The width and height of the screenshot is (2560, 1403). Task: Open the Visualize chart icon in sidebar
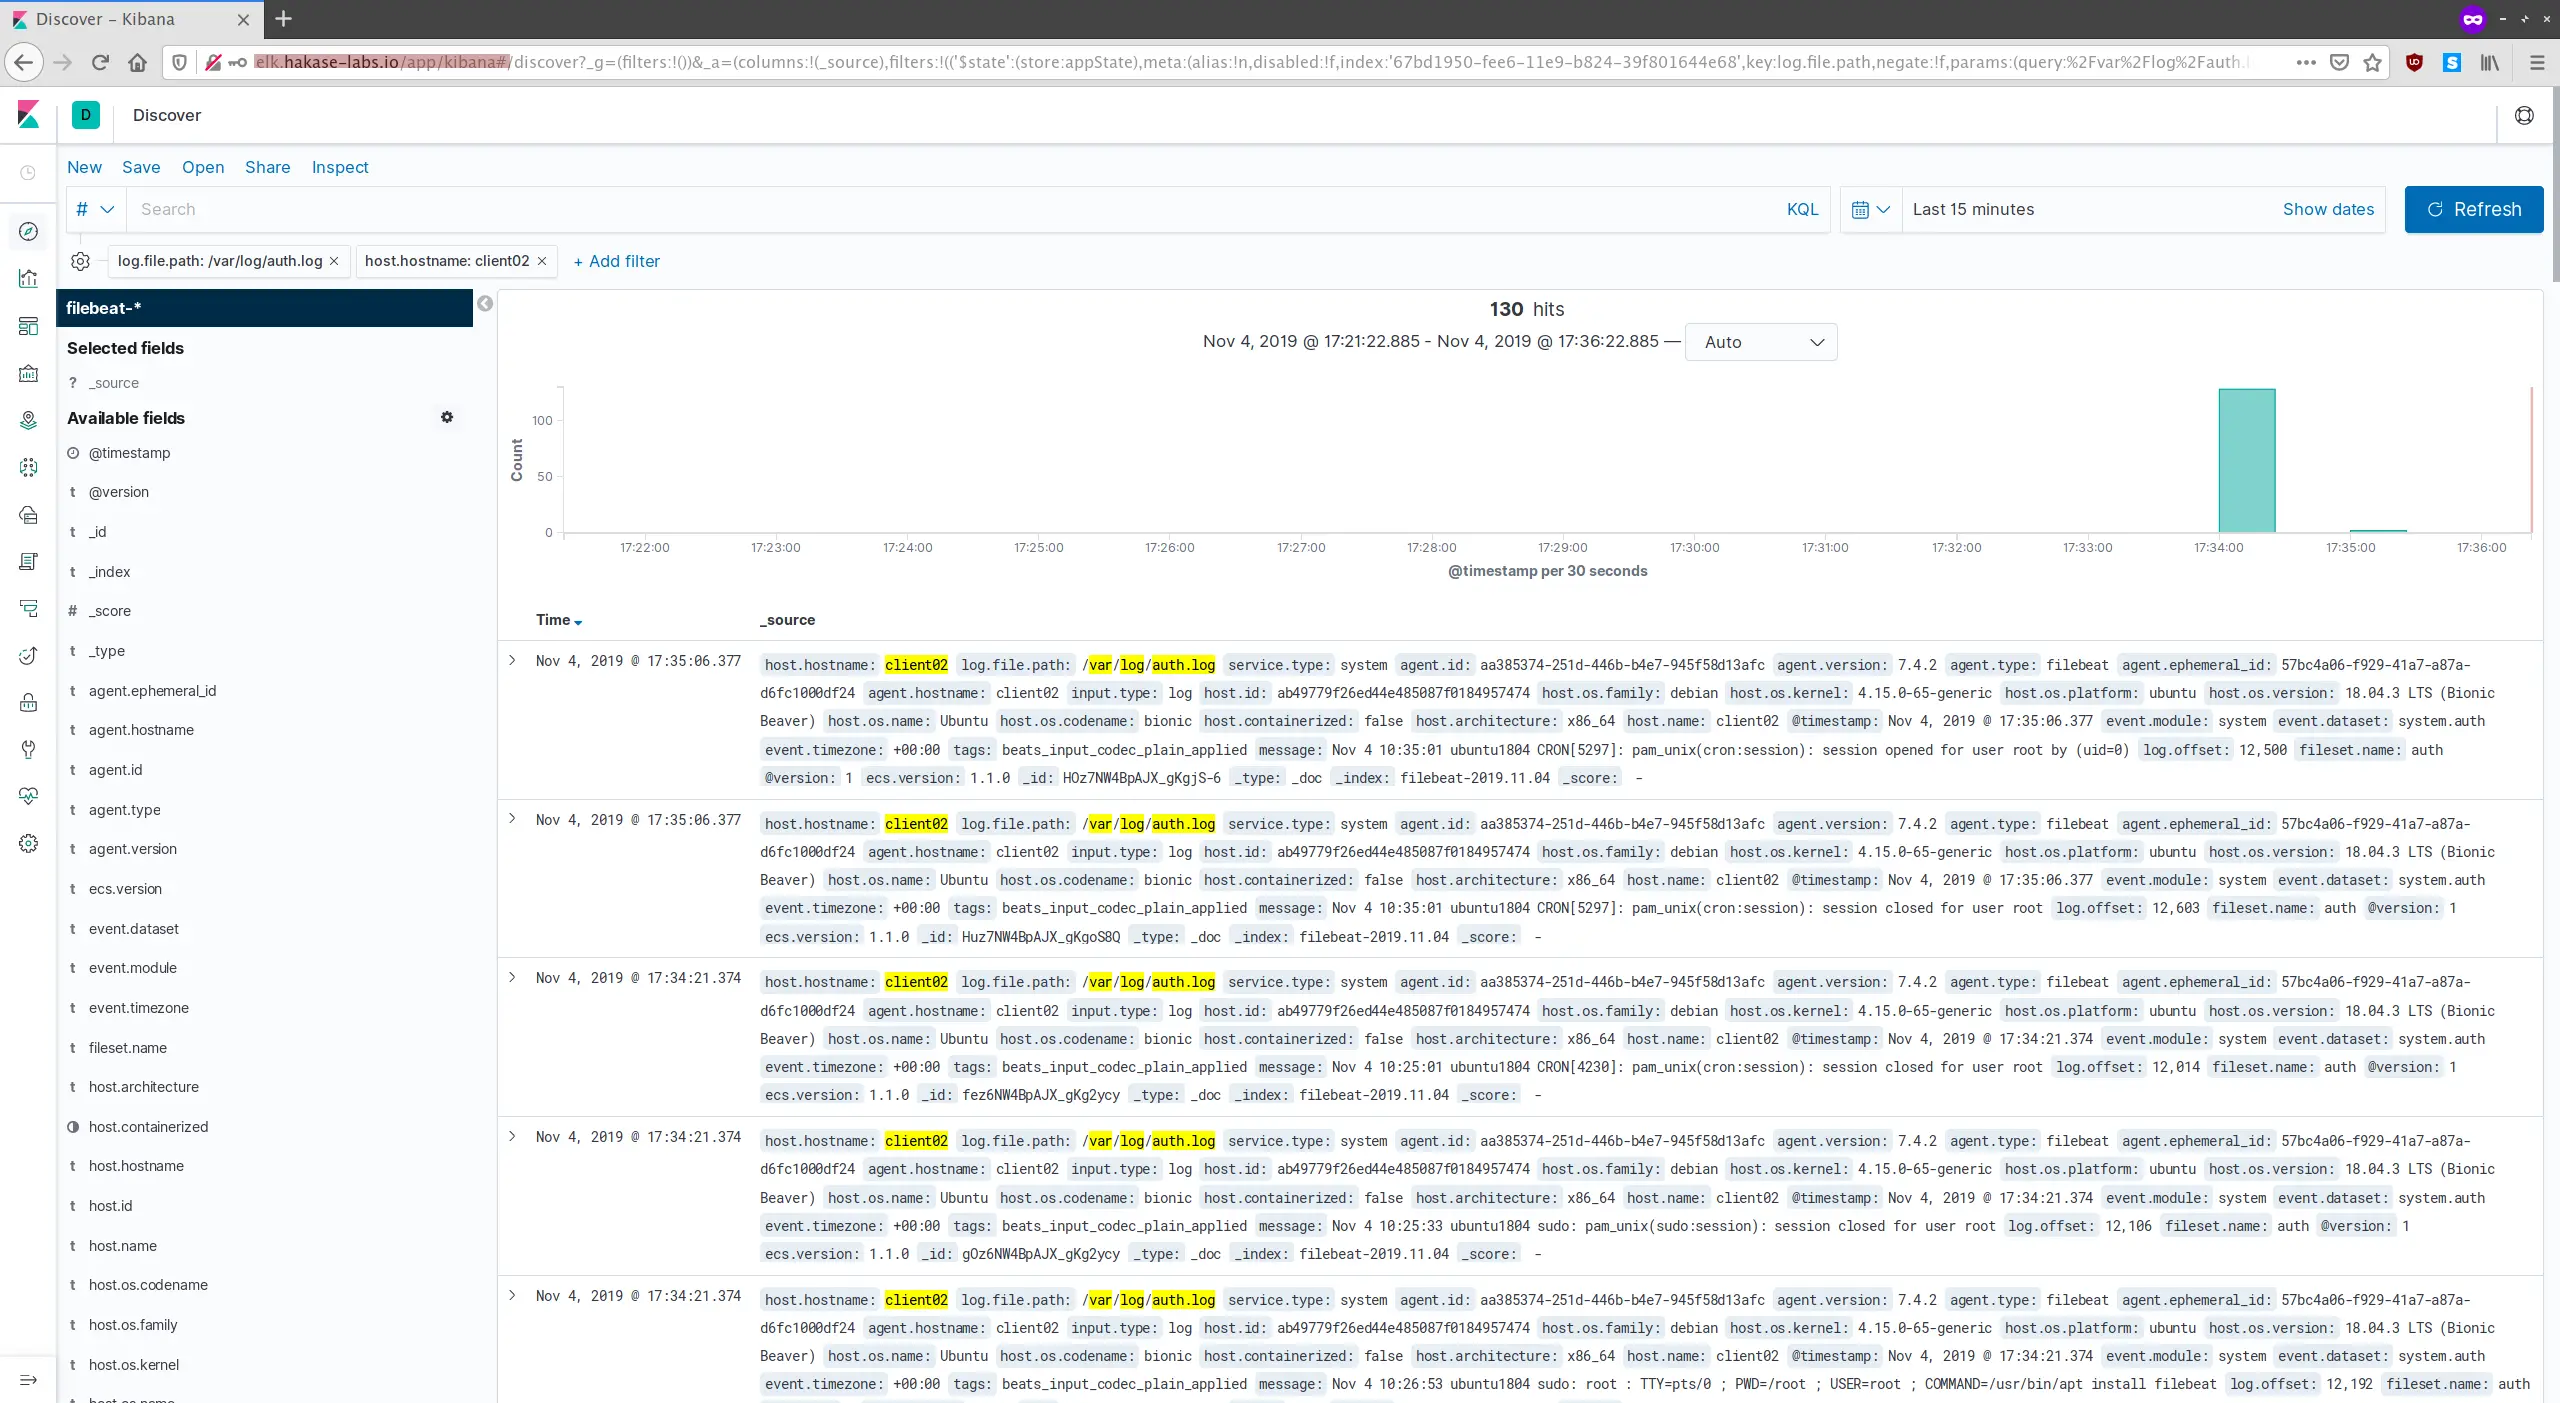pos(28,279)
